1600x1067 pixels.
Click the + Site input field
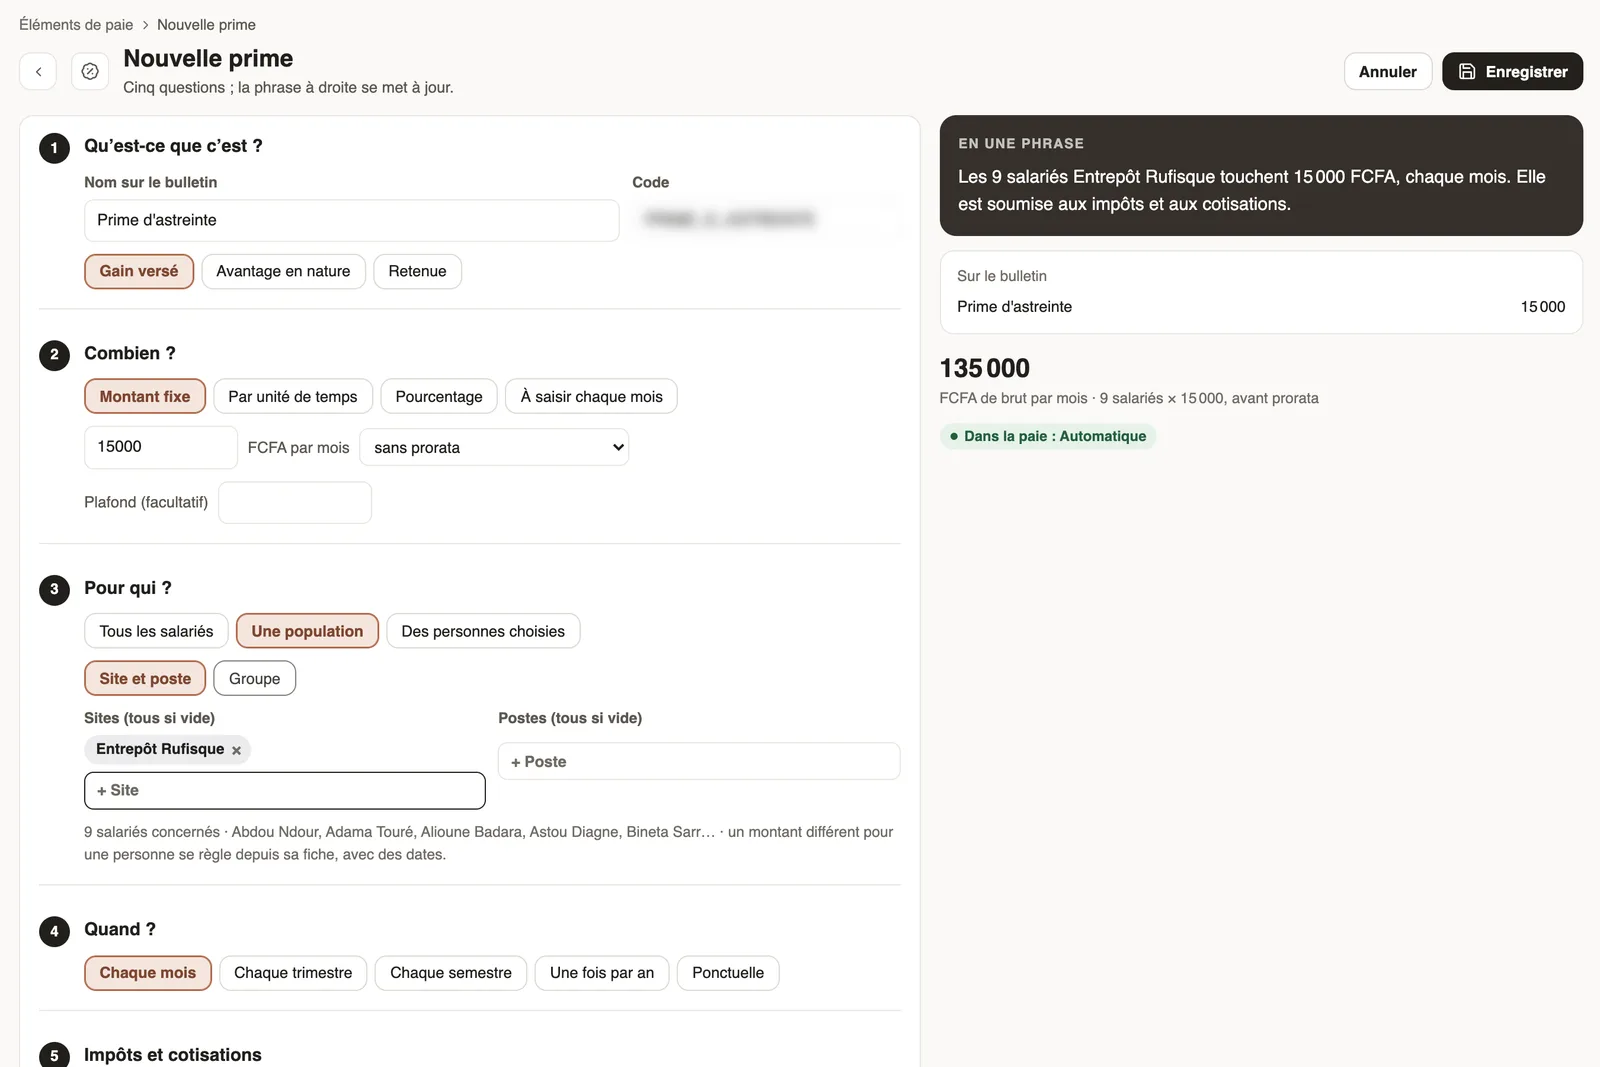point(285,790)
